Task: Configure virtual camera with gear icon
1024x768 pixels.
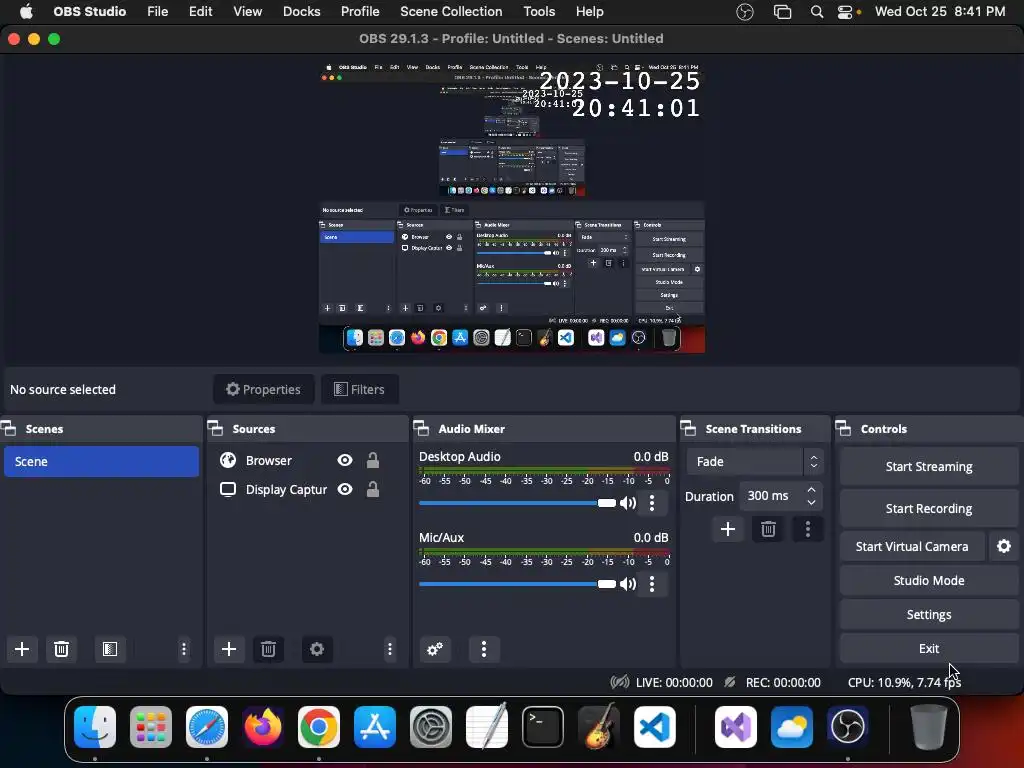Action: point(1004,546)
